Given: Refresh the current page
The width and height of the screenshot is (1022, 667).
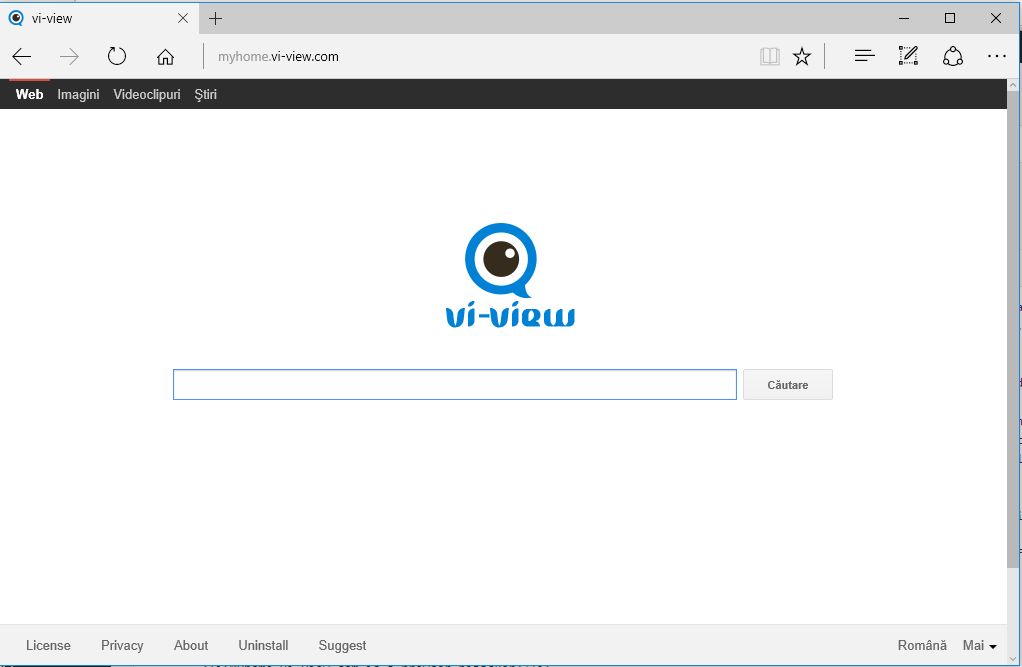Looking at the screenshot, I should coord(116,56).
